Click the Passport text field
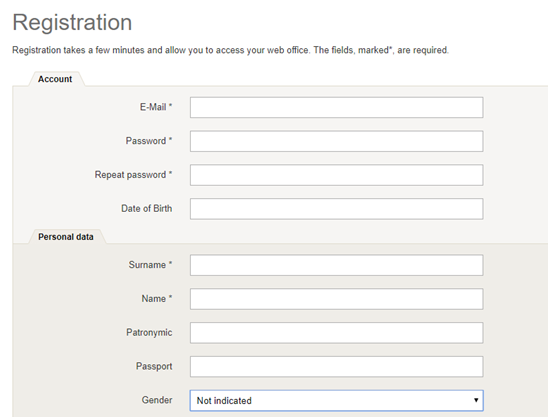 pos(336,367)
